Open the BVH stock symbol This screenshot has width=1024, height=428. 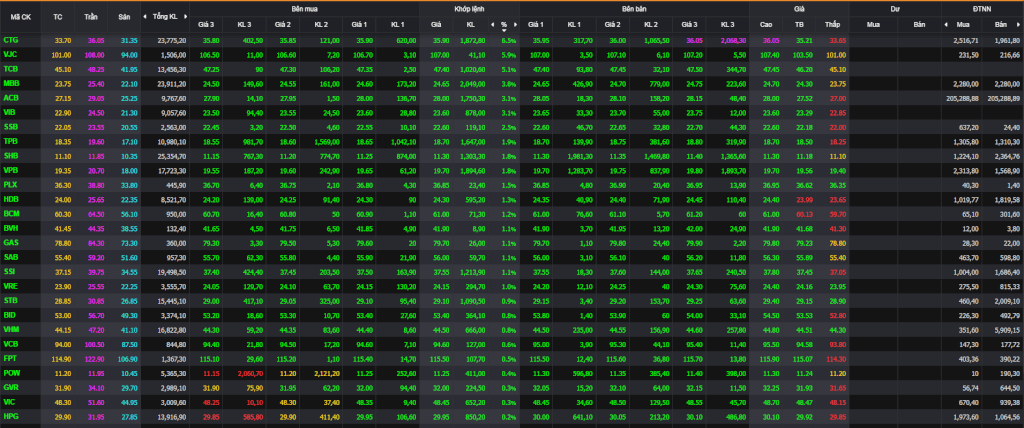pos(10,228)
